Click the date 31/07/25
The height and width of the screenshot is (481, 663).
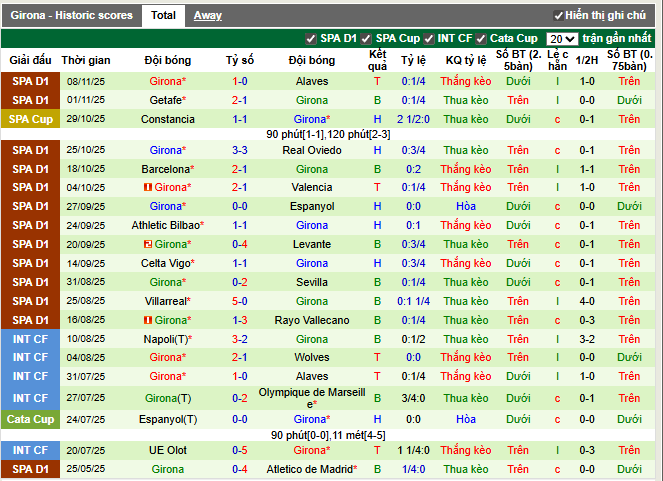[86, 377]
